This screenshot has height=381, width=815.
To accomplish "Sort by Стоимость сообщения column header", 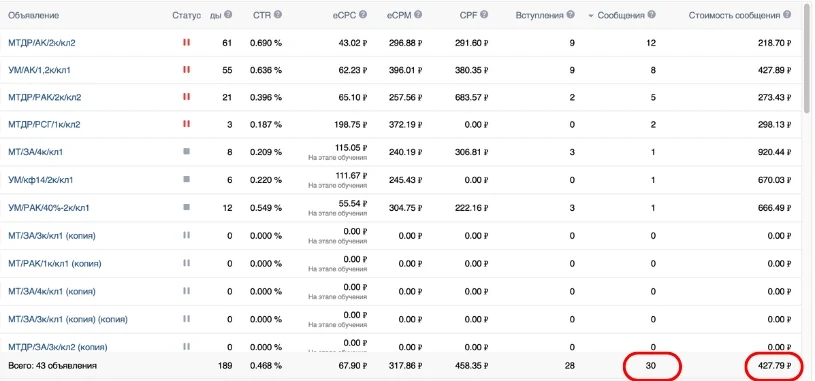I will [x=734, y=15].
